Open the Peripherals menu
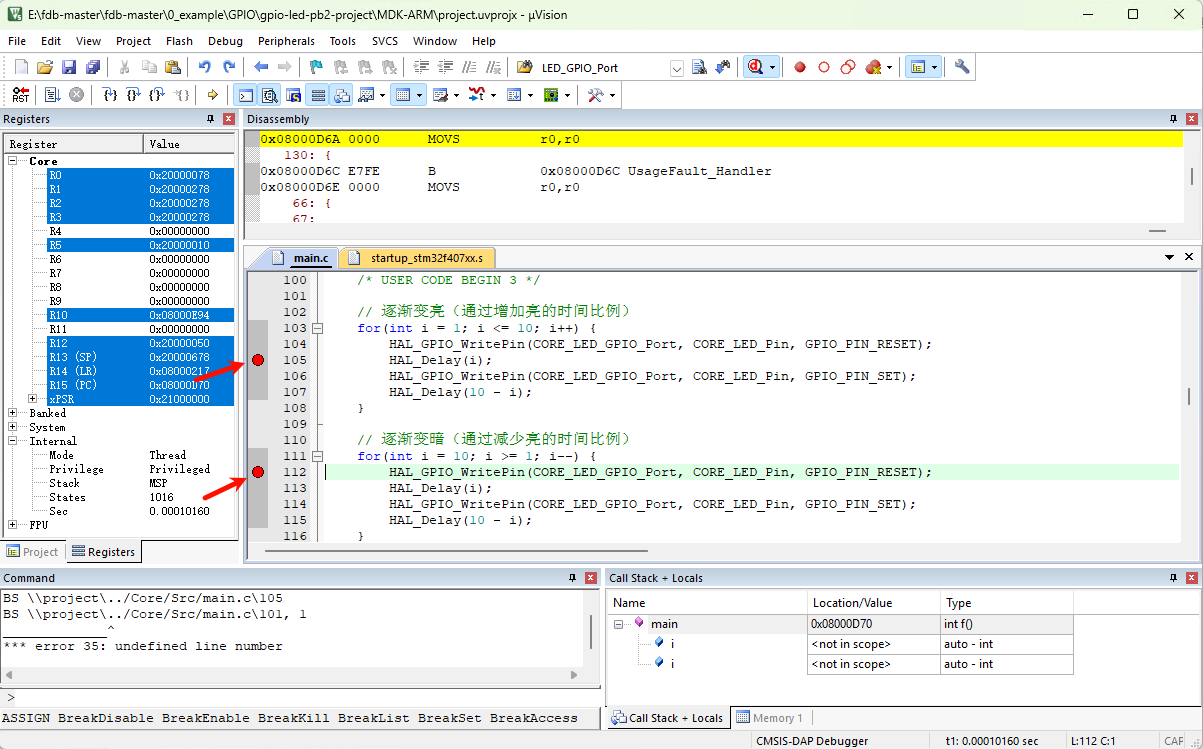 tap(286, 41)
